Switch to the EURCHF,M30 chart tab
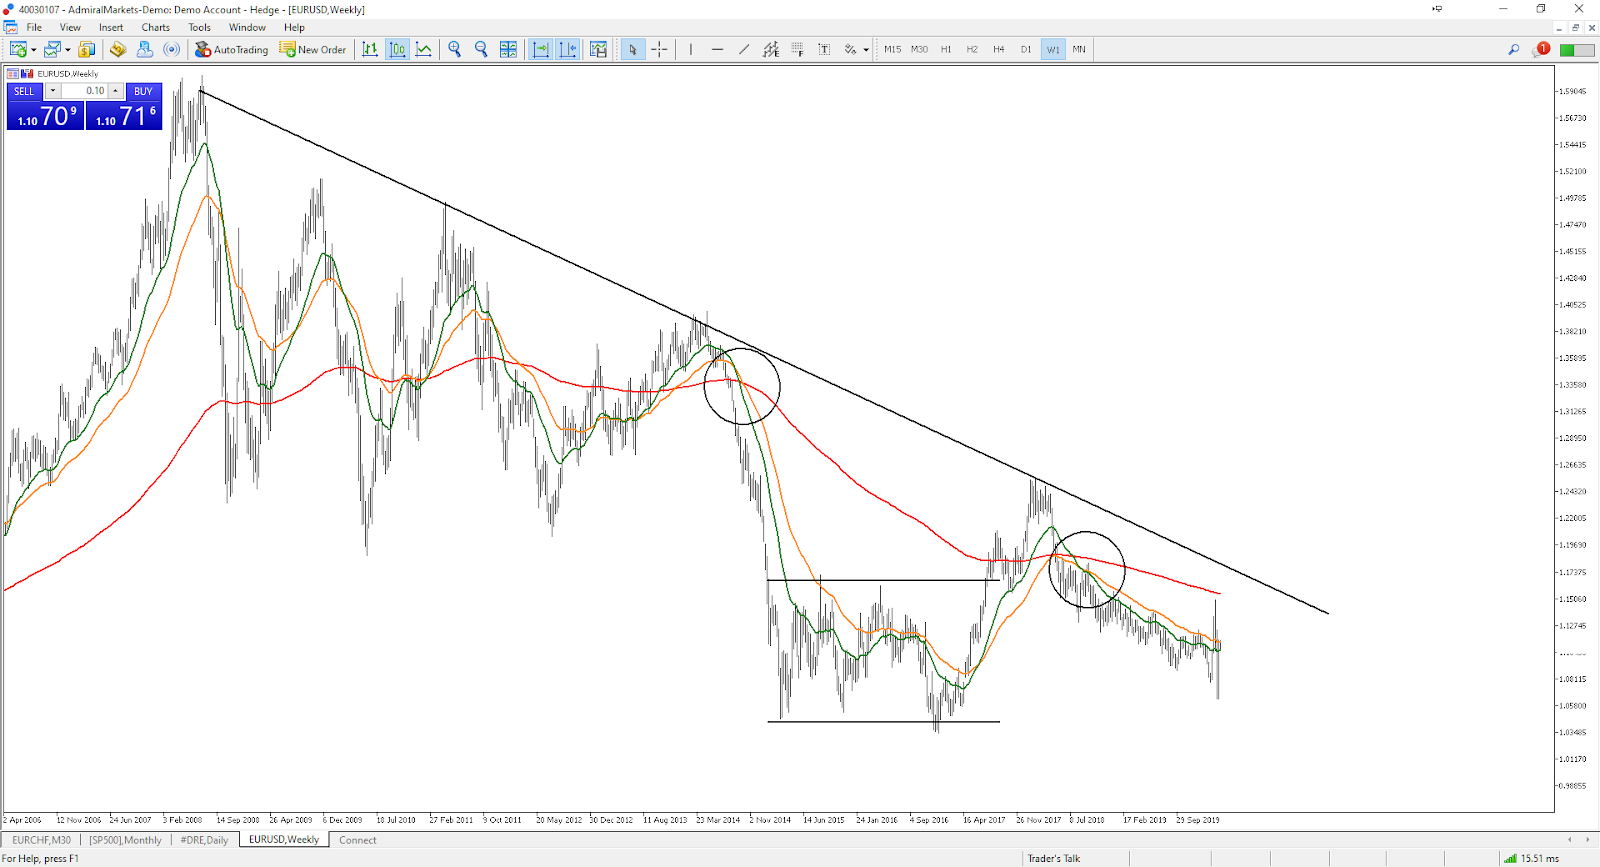Screen dimensions: 1600x867 point(42,840)
